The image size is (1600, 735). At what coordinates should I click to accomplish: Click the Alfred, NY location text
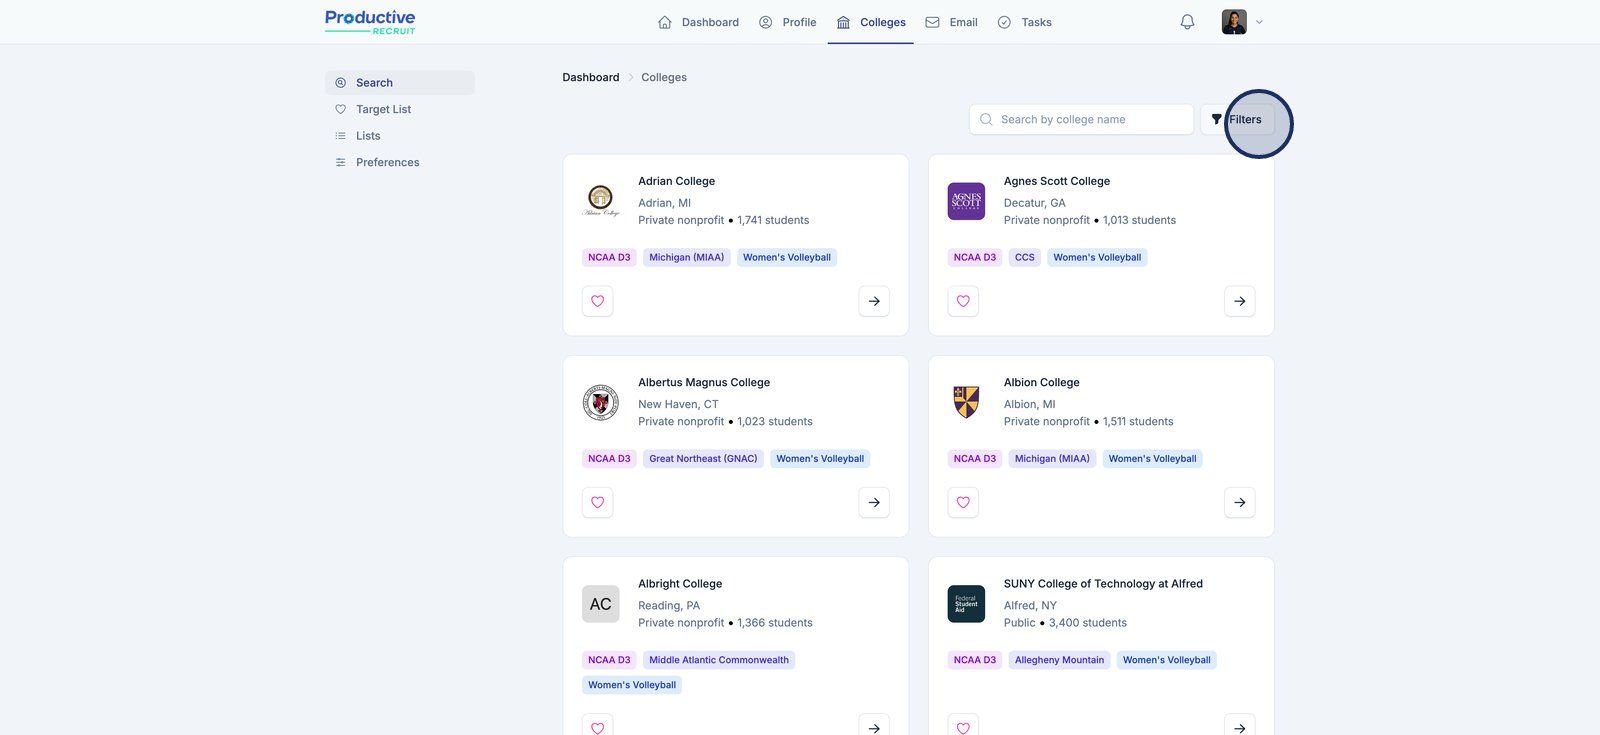coord(1030,606)
